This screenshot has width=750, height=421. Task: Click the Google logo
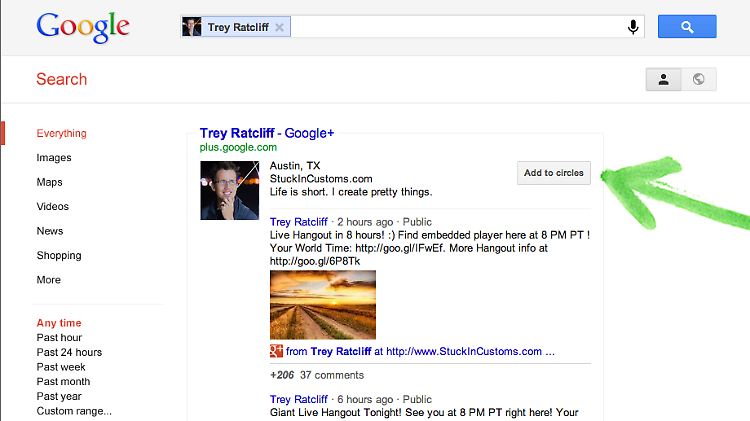[x=83, y=27]
